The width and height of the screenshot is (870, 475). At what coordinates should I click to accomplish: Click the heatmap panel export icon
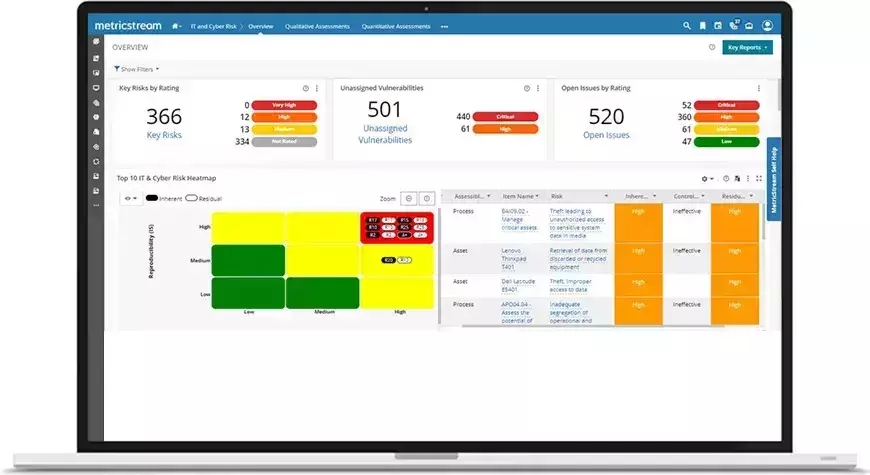[x=737, y=179]
